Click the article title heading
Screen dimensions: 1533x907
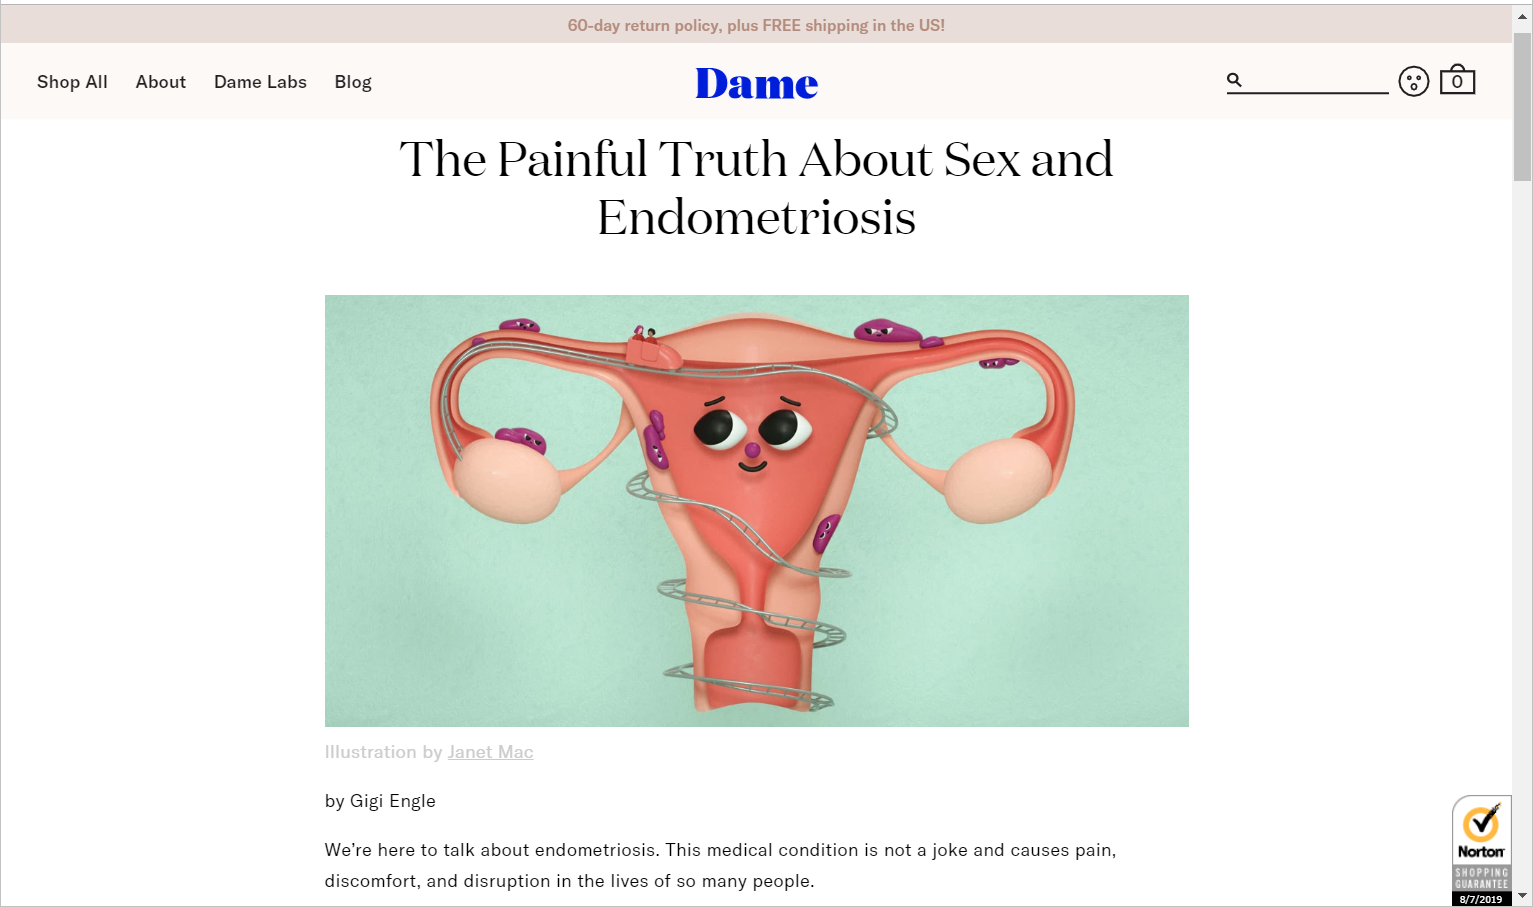[x=756, y=188]
